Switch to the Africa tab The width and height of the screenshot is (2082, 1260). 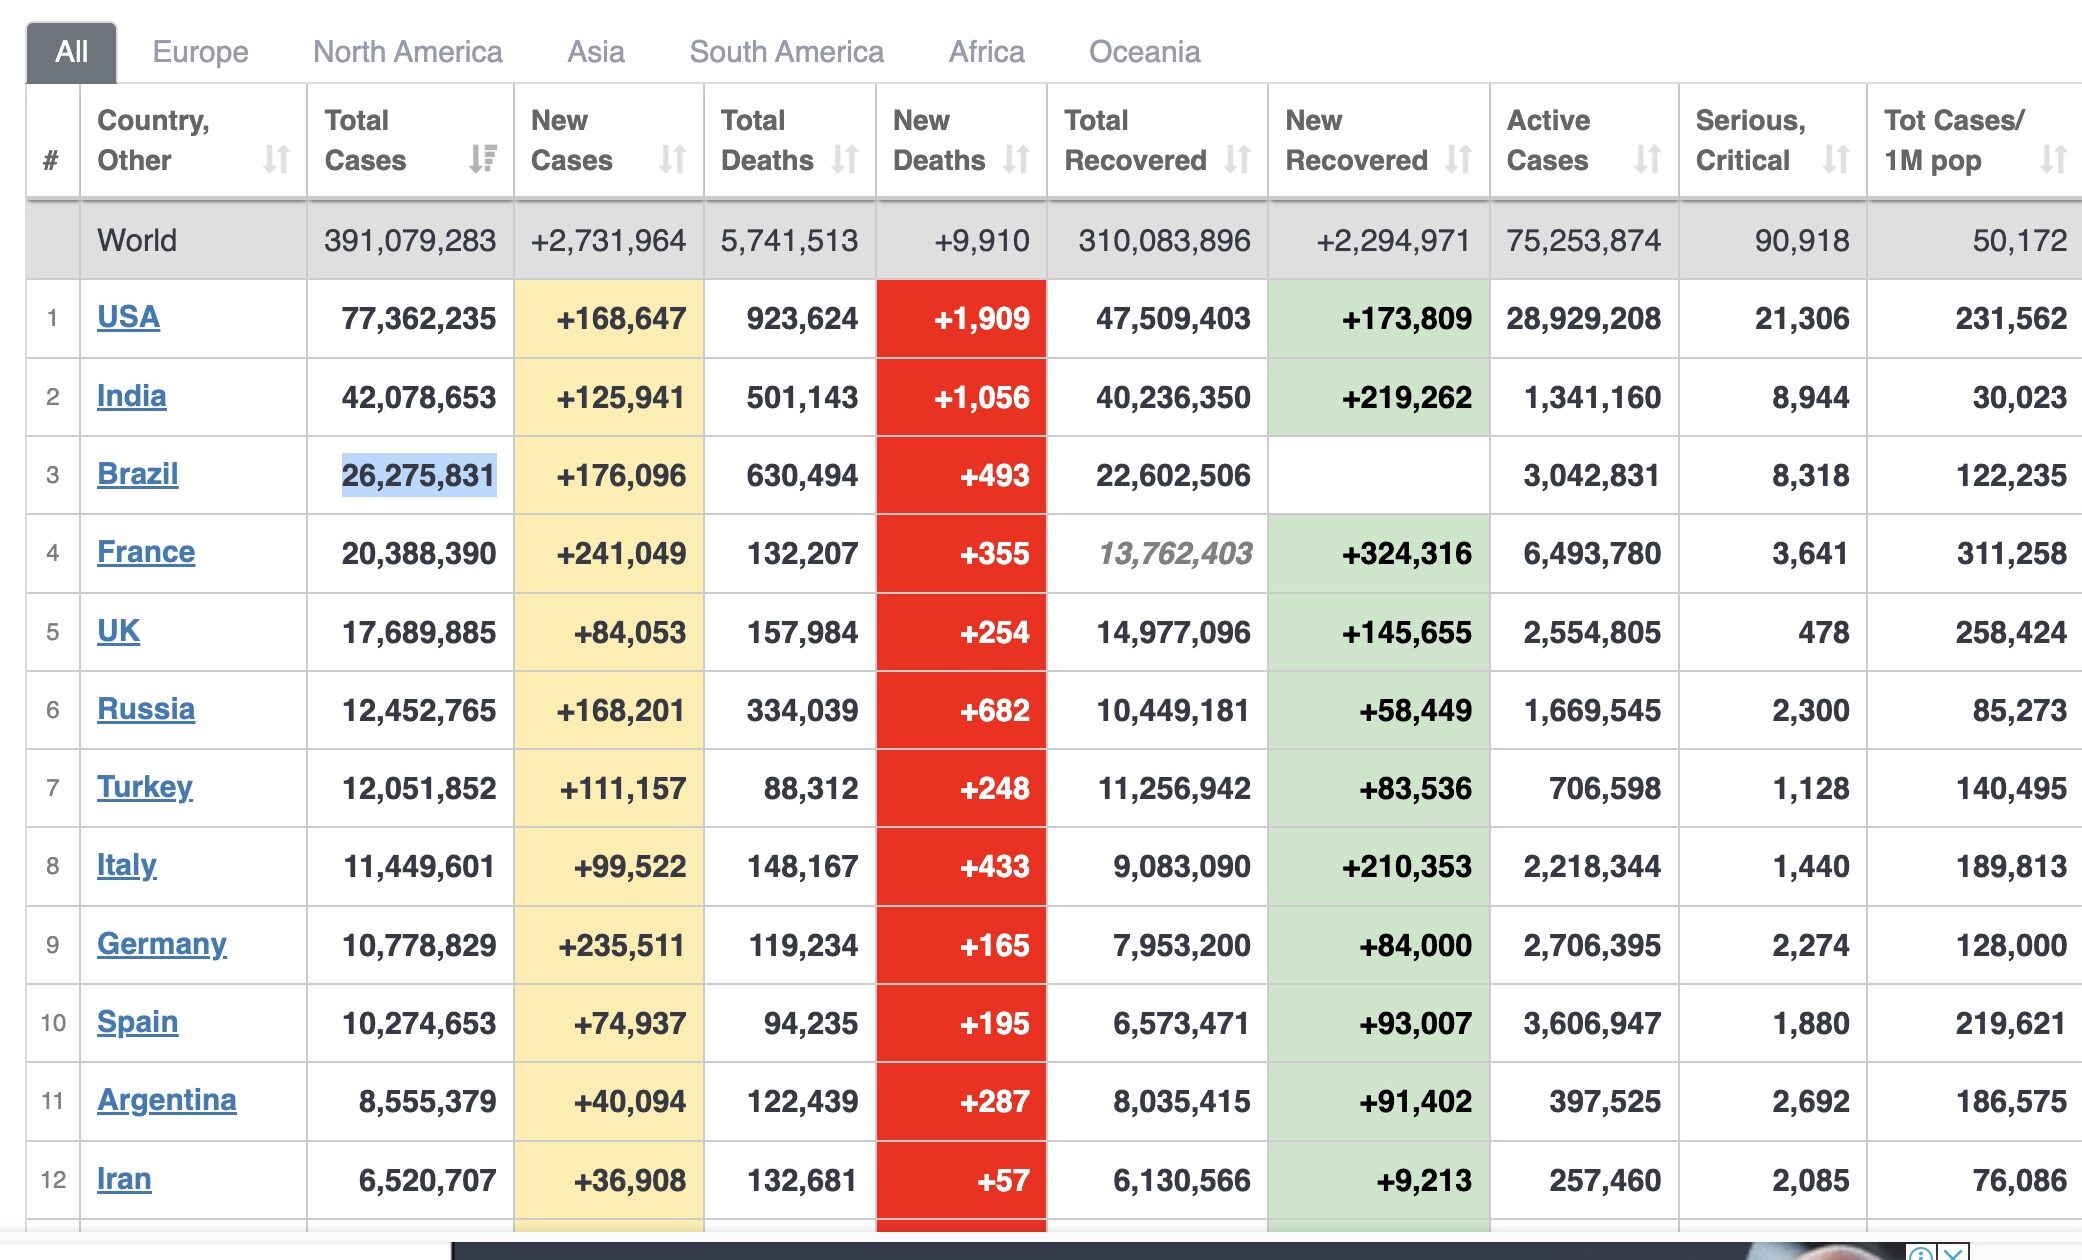click(x=985, y=51)
